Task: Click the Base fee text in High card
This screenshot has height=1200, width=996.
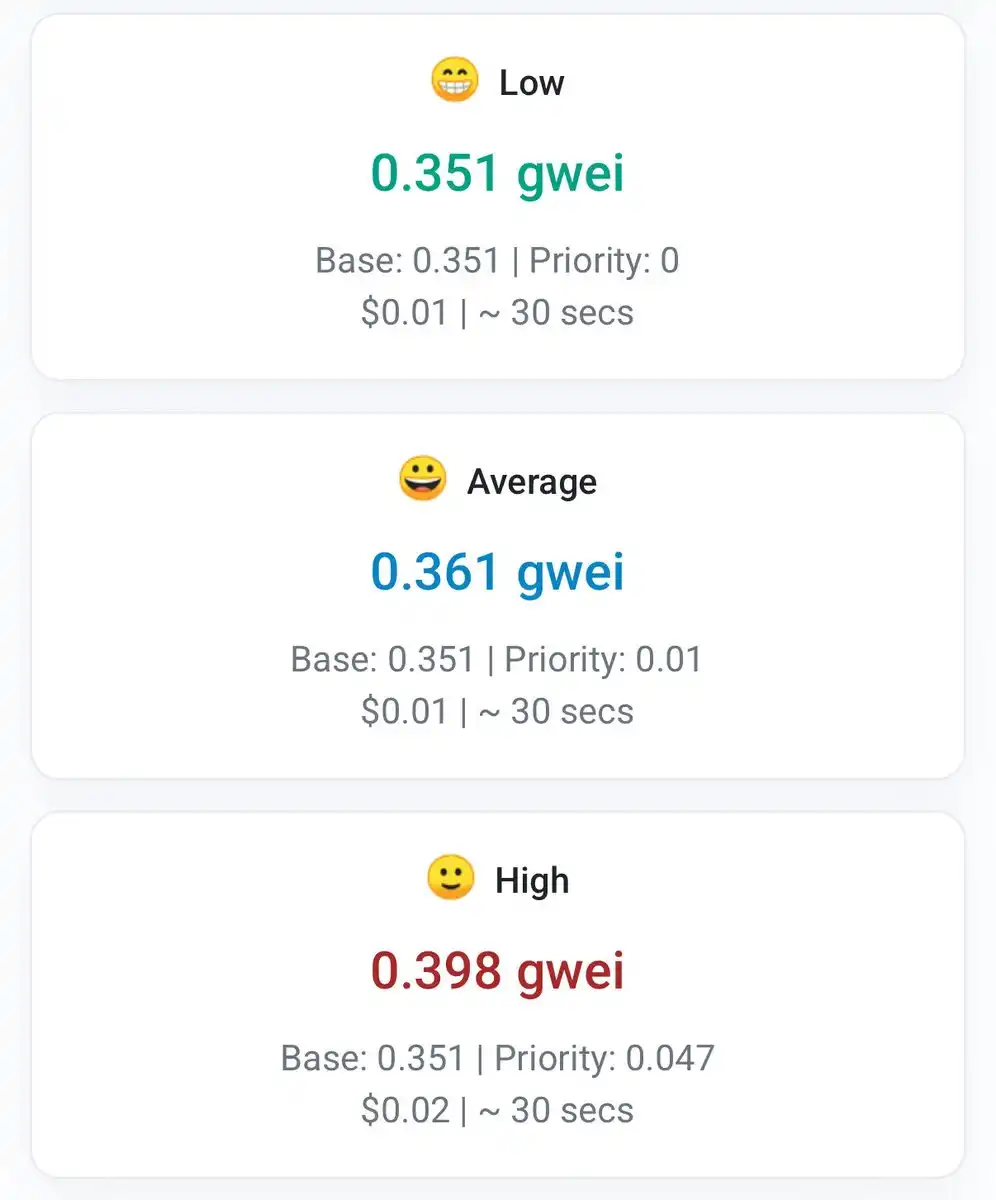Action: coord(372,1058)
